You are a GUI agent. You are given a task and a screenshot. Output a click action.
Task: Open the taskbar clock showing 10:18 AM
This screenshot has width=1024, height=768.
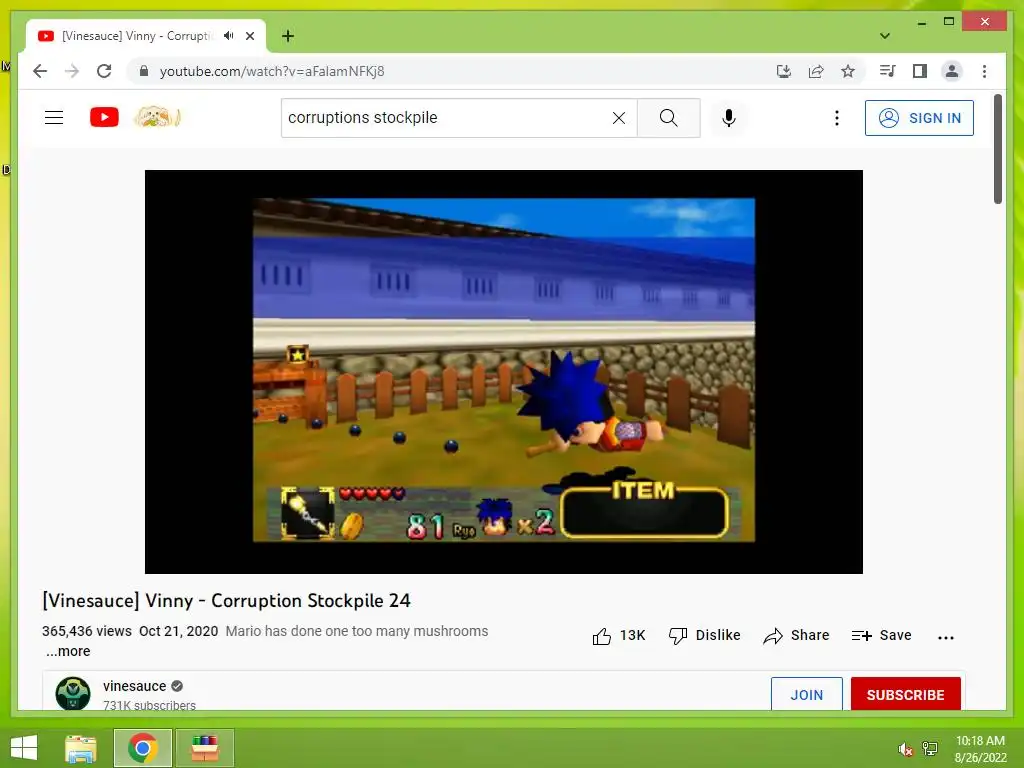(981, 749)
